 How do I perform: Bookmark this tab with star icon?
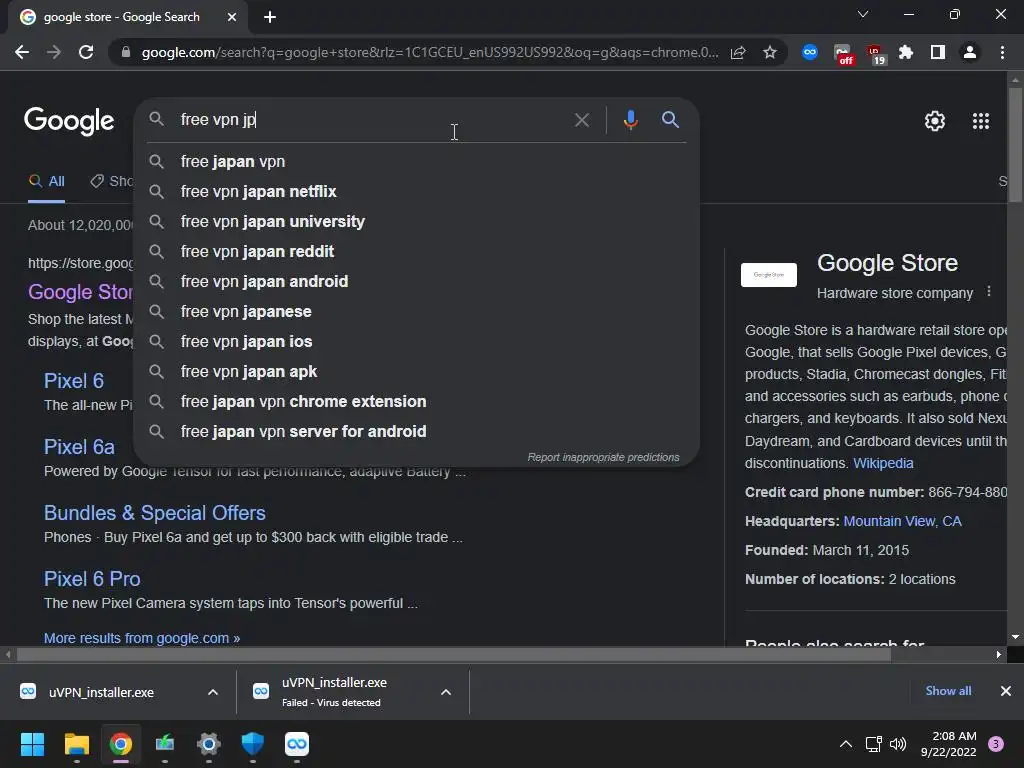click(770, 52)
